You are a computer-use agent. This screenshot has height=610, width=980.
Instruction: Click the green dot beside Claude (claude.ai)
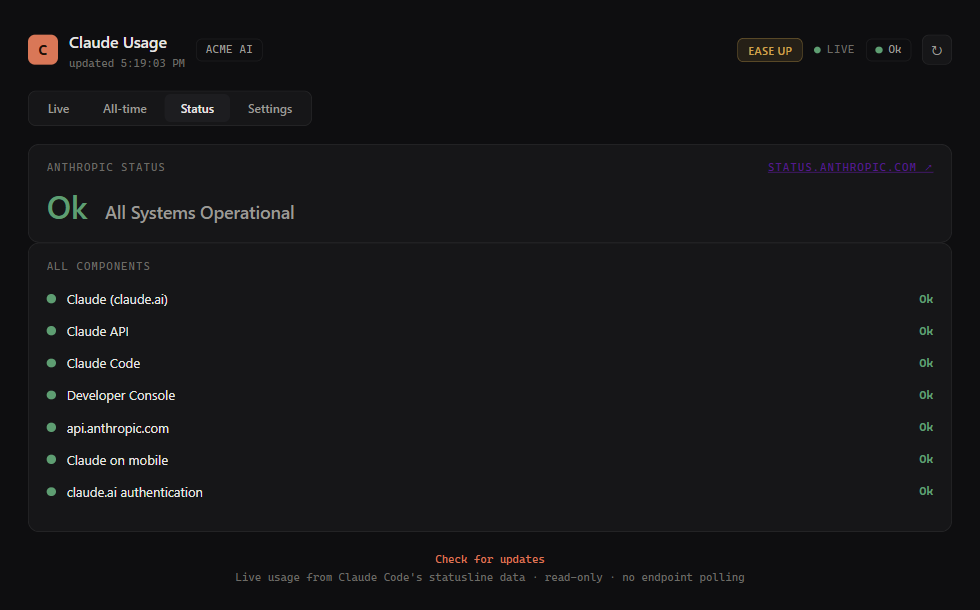(51, 299)
